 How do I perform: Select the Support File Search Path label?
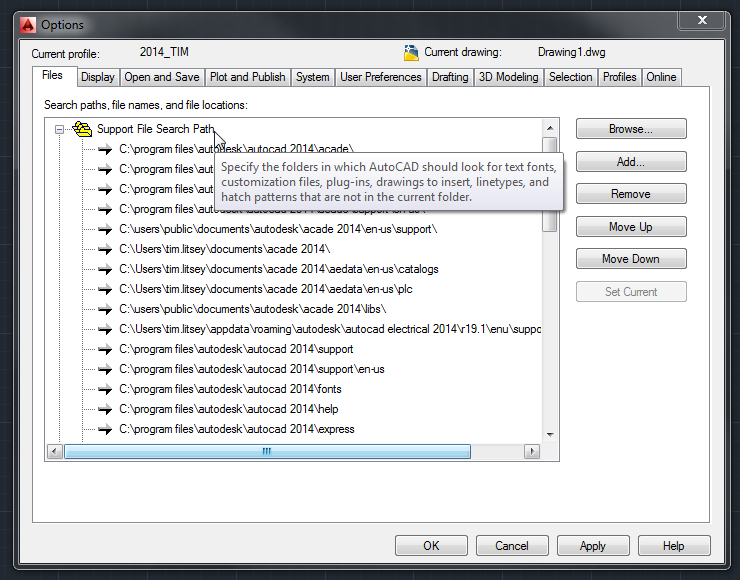pos(155,129)
